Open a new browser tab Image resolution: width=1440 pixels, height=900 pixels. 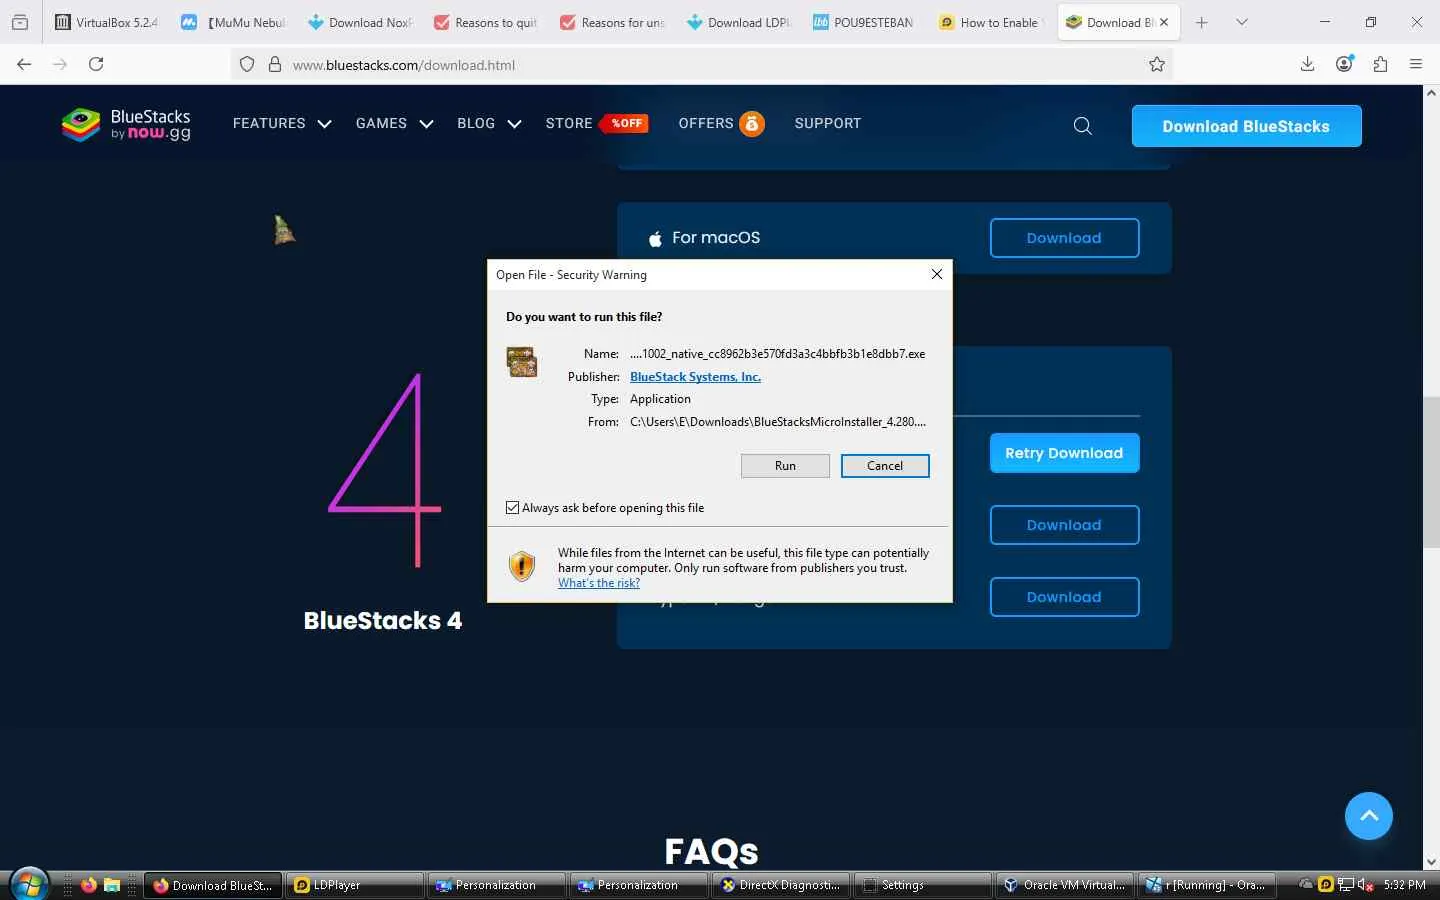(1202, 22)
